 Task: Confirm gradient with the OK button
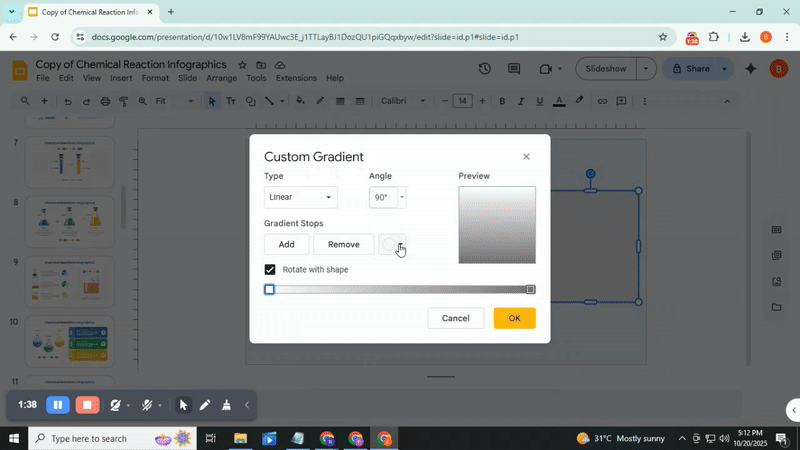pos(514,318)
